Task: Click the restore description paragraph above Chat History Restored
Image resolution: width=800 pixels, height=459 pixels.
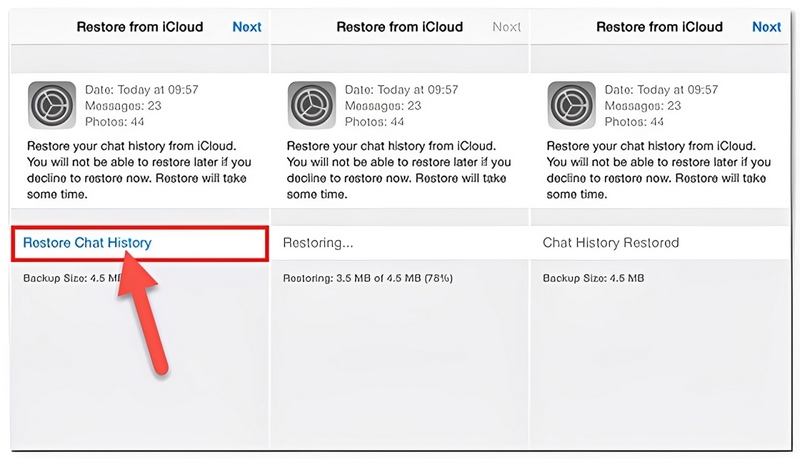Action: (x=659, y=170)
